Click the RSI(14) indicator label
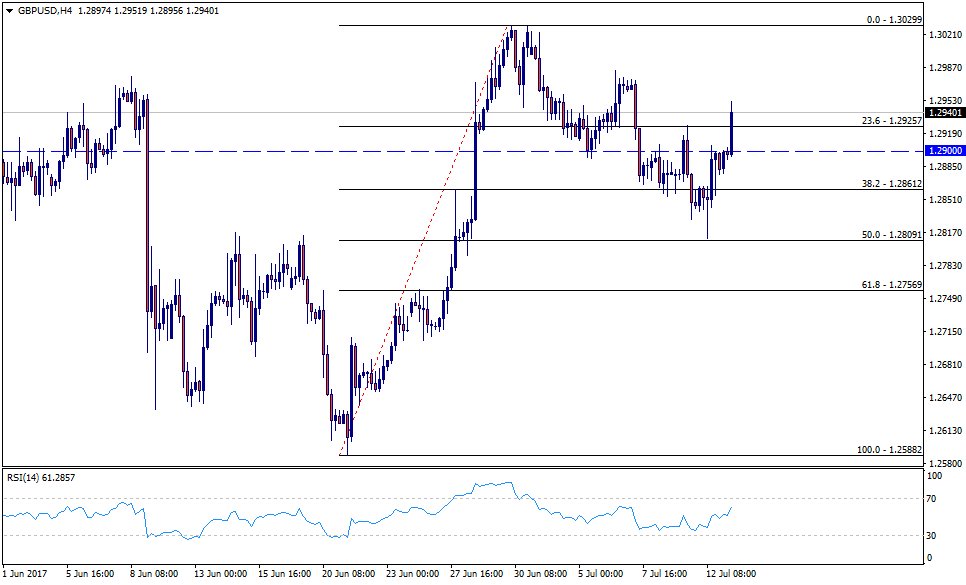Screen dimensions: 966x585 click(x=38, y=477)
